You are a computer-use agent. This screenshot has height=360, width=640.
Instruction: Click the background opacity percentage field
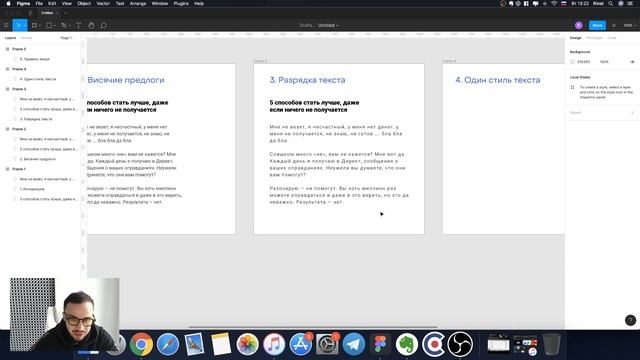coord(604,62)
